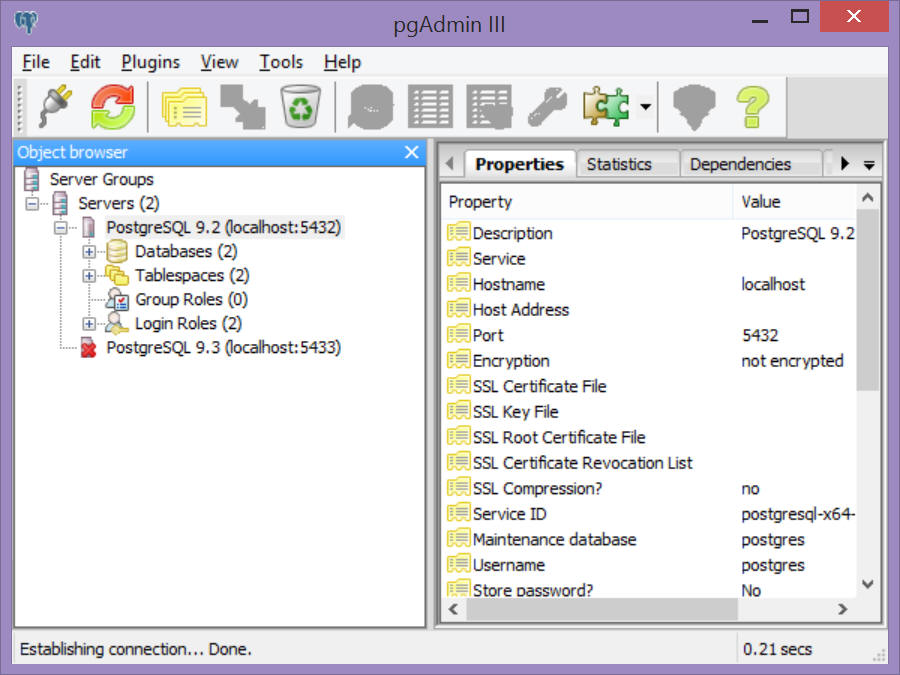Image resolution: width=900 pixels, height=675 pixels.
Task: Click the Username property row icon
Action: 459,564
